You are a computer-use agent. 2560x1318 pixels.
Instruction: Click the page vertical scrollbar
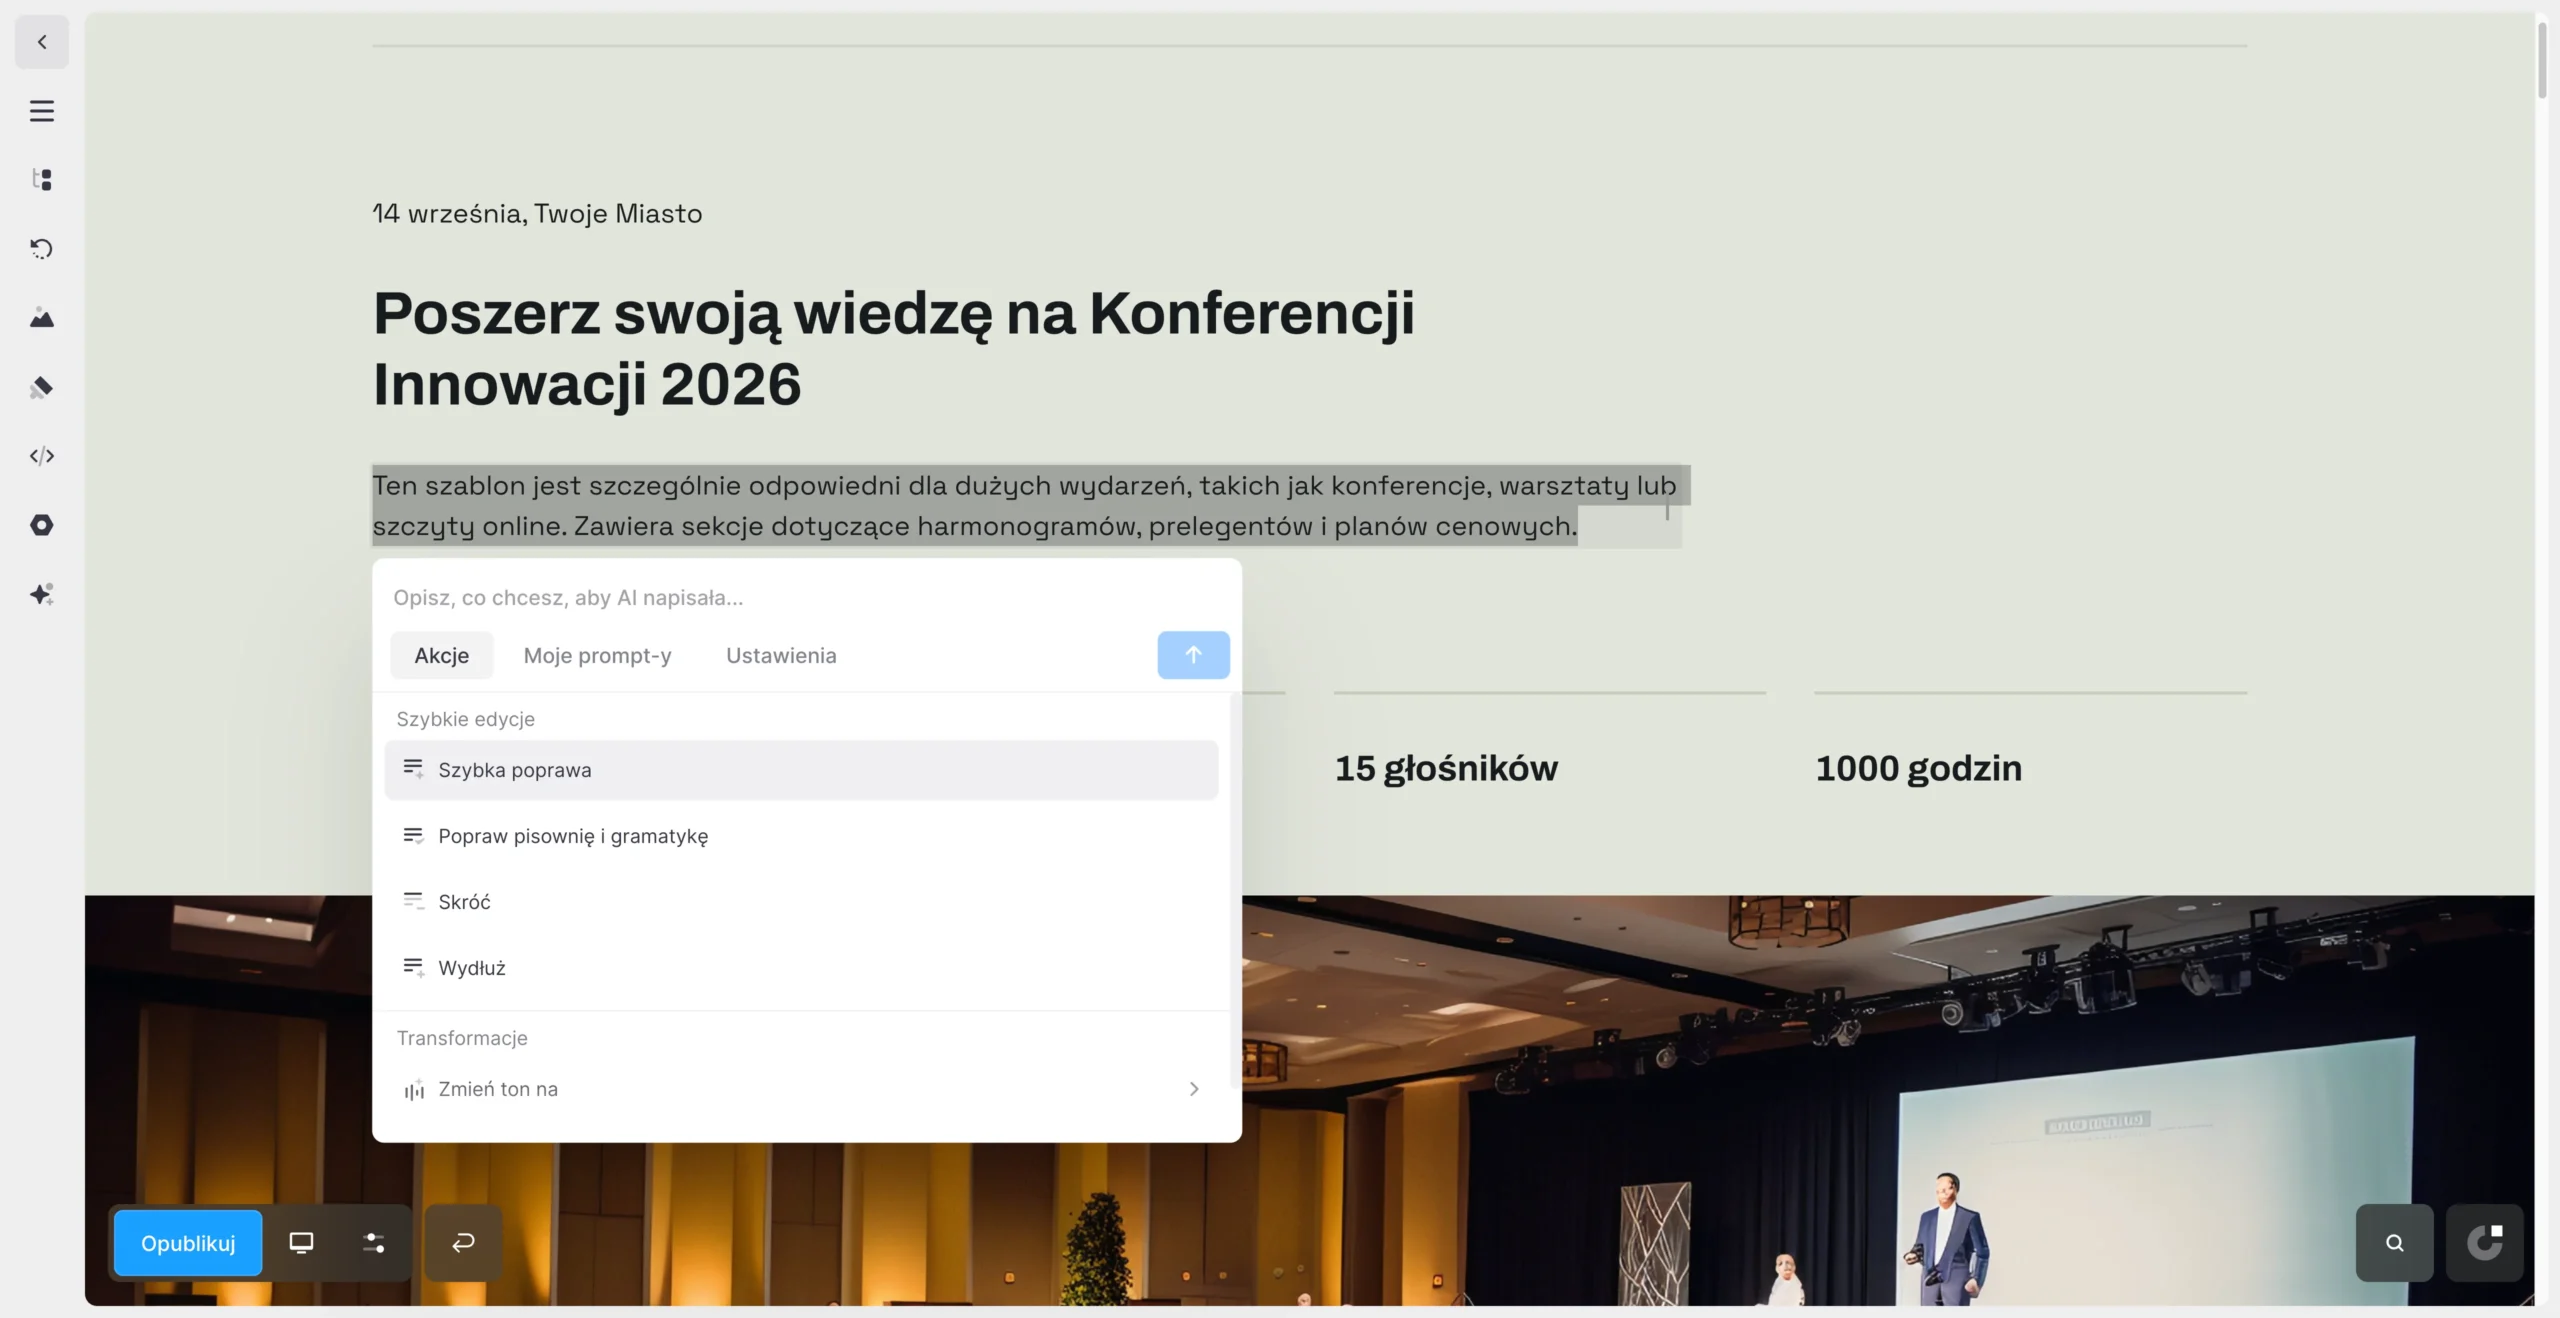2542,60
